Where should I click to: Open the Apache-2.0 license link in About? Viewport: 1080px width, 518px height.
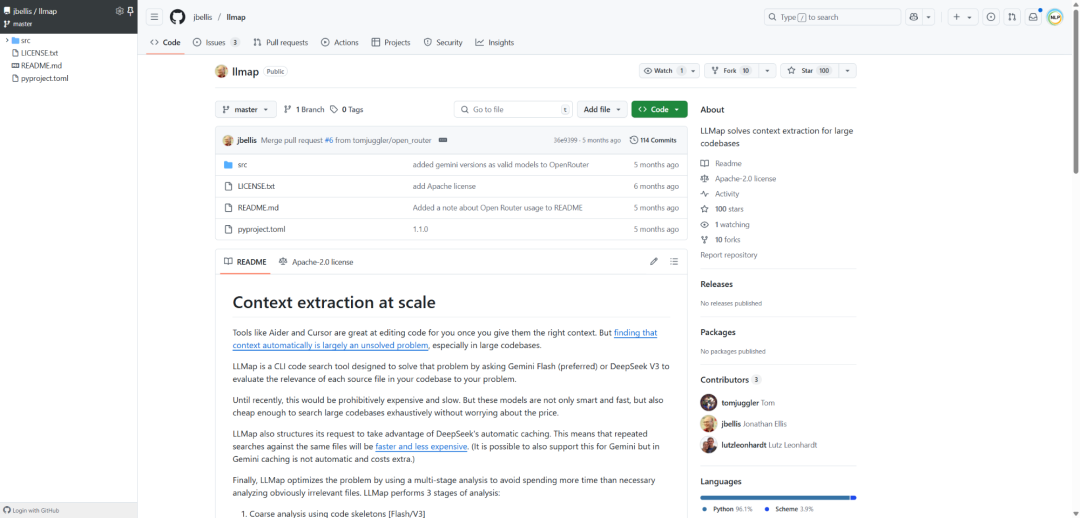[738, 179]
